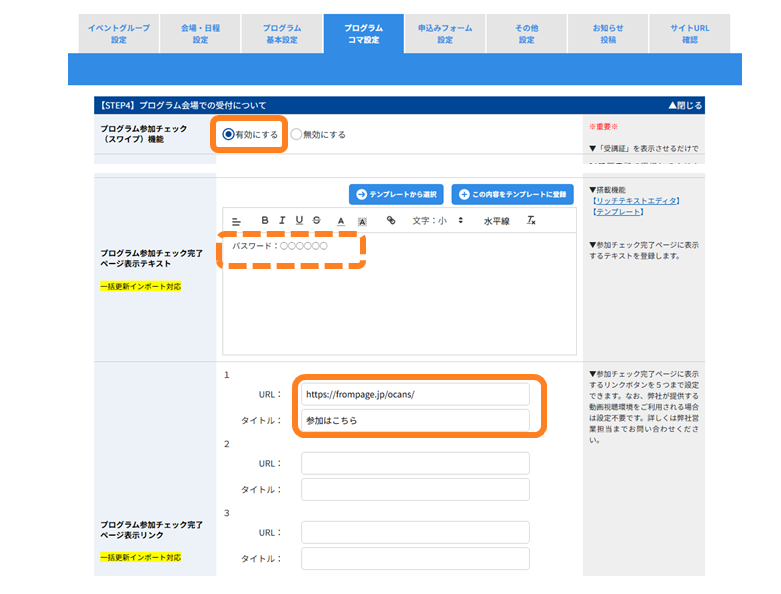
Task: Toggle strikethrough formatting in the editor
Action: (316, 220)
